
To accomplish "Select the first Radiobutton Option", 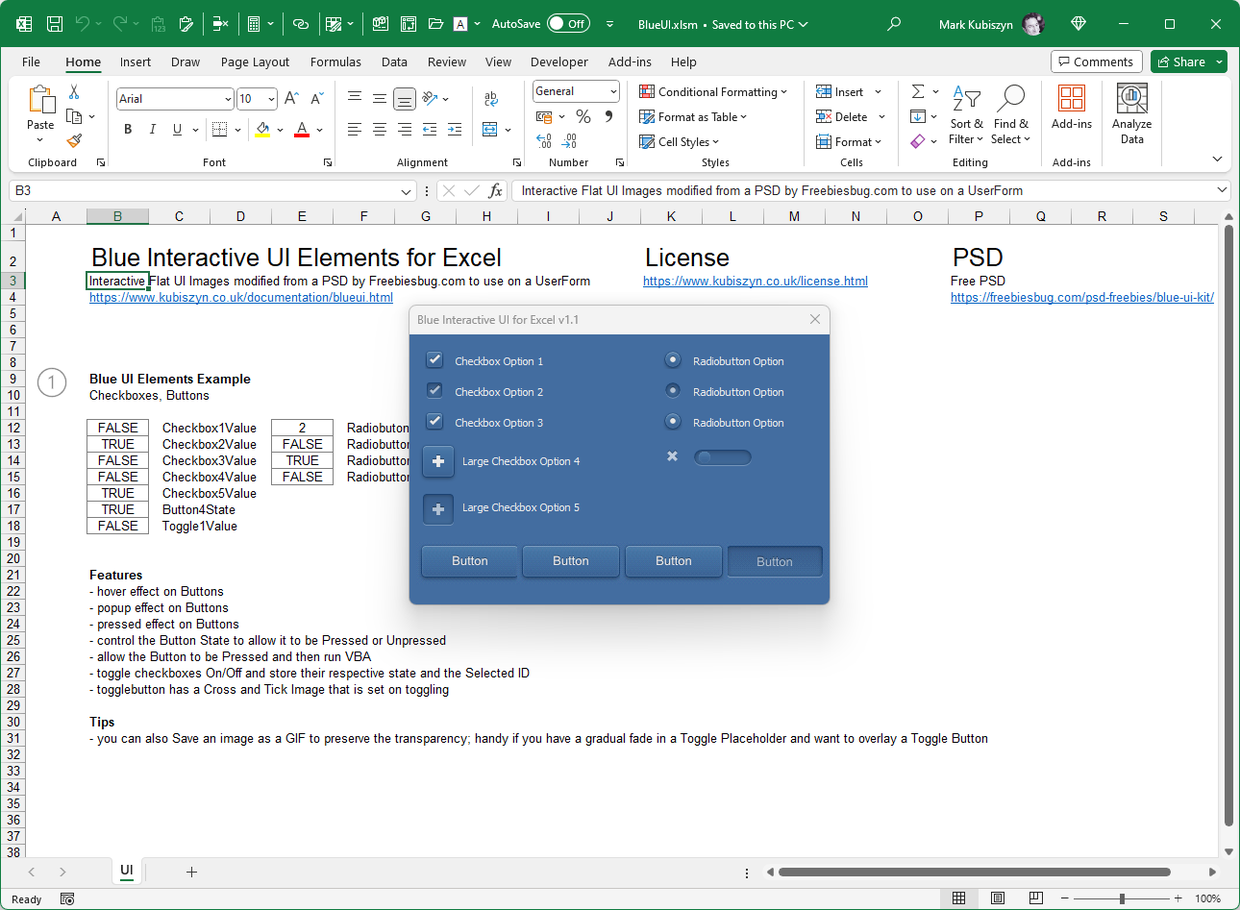I will click(x=673, y=360).
